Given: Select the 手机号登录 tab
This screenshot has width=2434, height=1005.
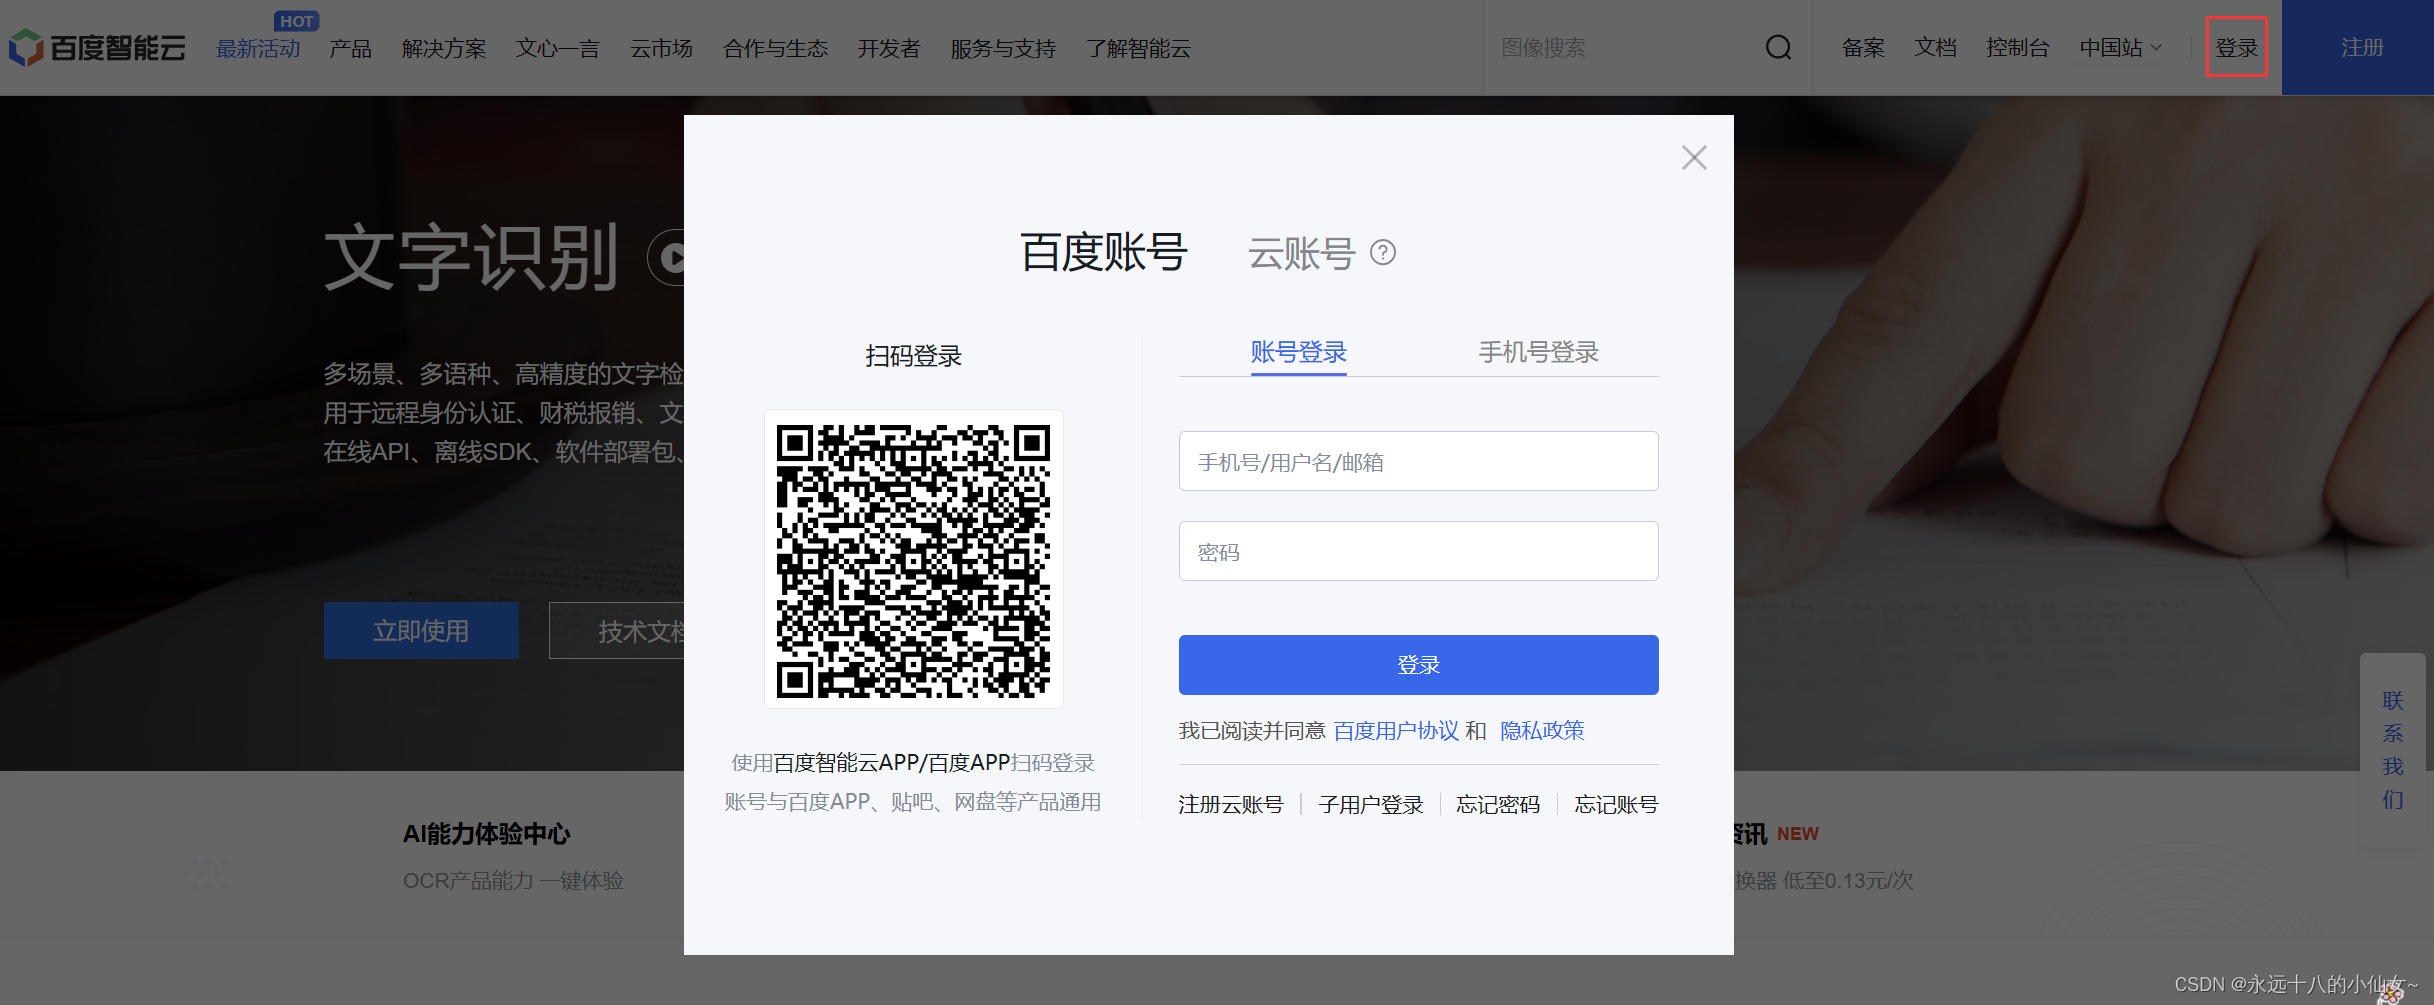Looking at the screenshot, I should click(x=1538, y=352).
